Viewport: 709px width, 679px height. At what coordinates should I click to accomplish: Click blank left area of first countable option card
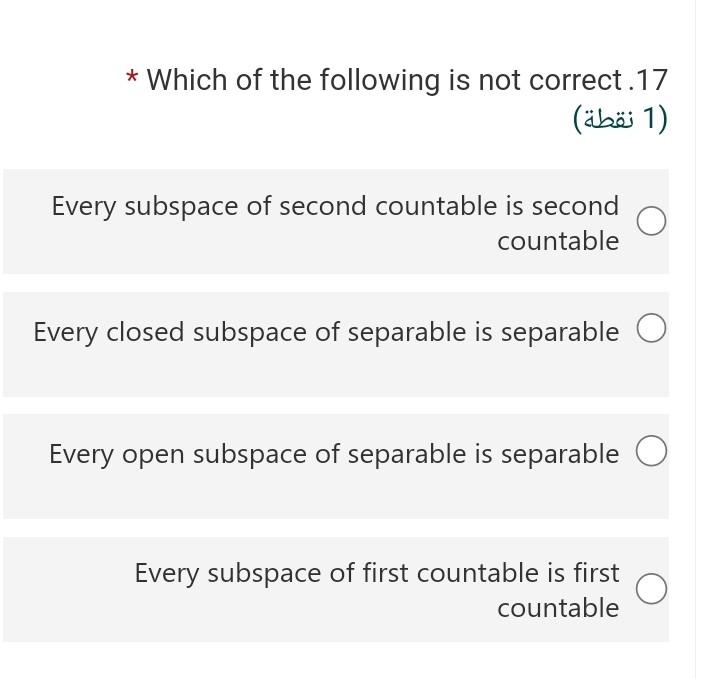(68, 589)
